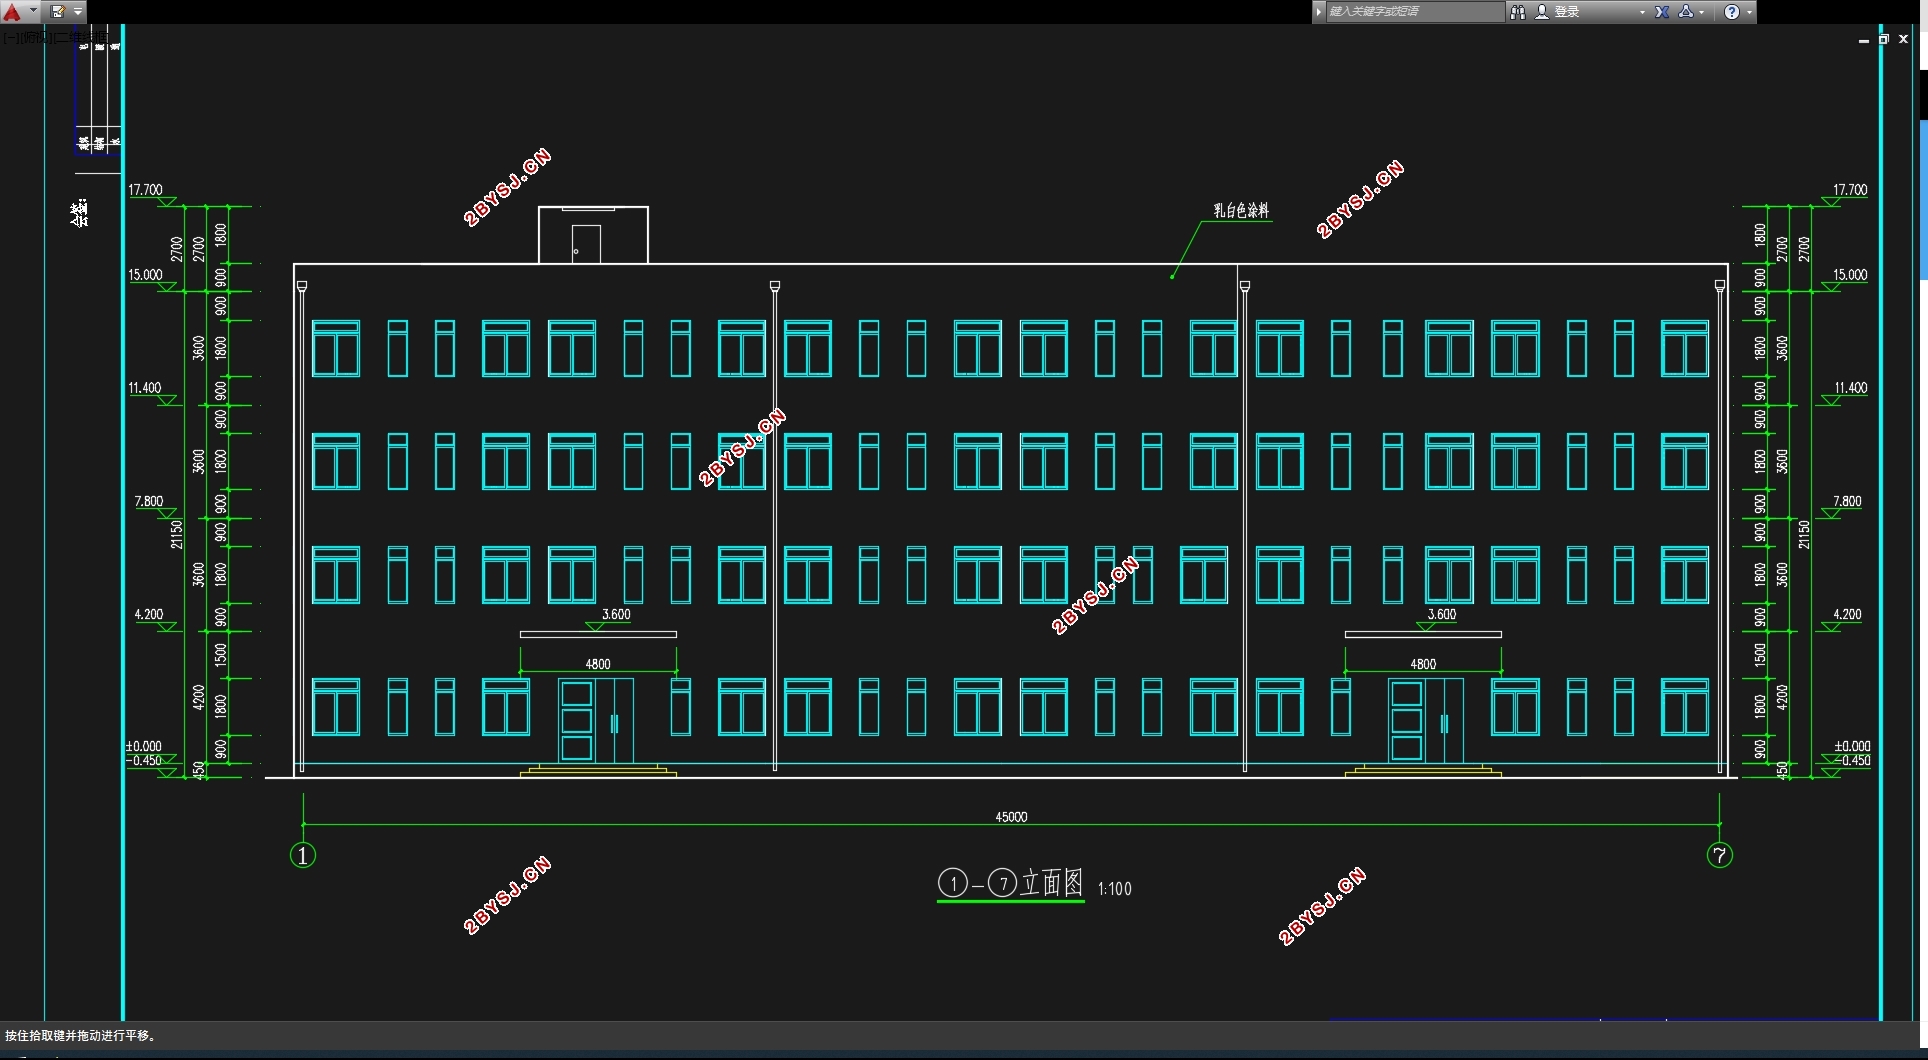Image resolution: width=1928 pixels, height=1060 pixels.
Task: Focus the keyword search input field
Action: pyautogui.click(x=1414, y=12)
